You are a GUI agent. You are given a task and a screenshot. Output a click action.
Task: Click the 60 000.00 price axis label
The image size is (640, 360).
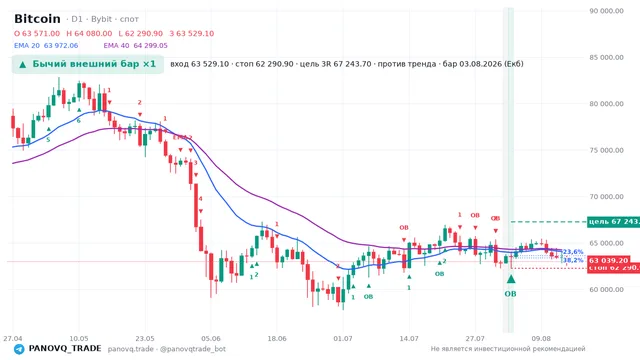tap(607, 290)
